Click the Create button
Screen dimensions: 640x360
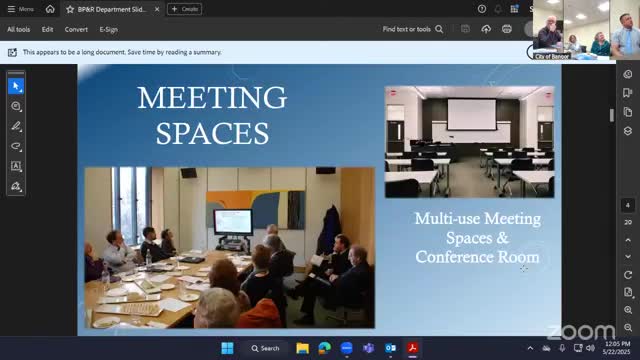coord(184,9)
